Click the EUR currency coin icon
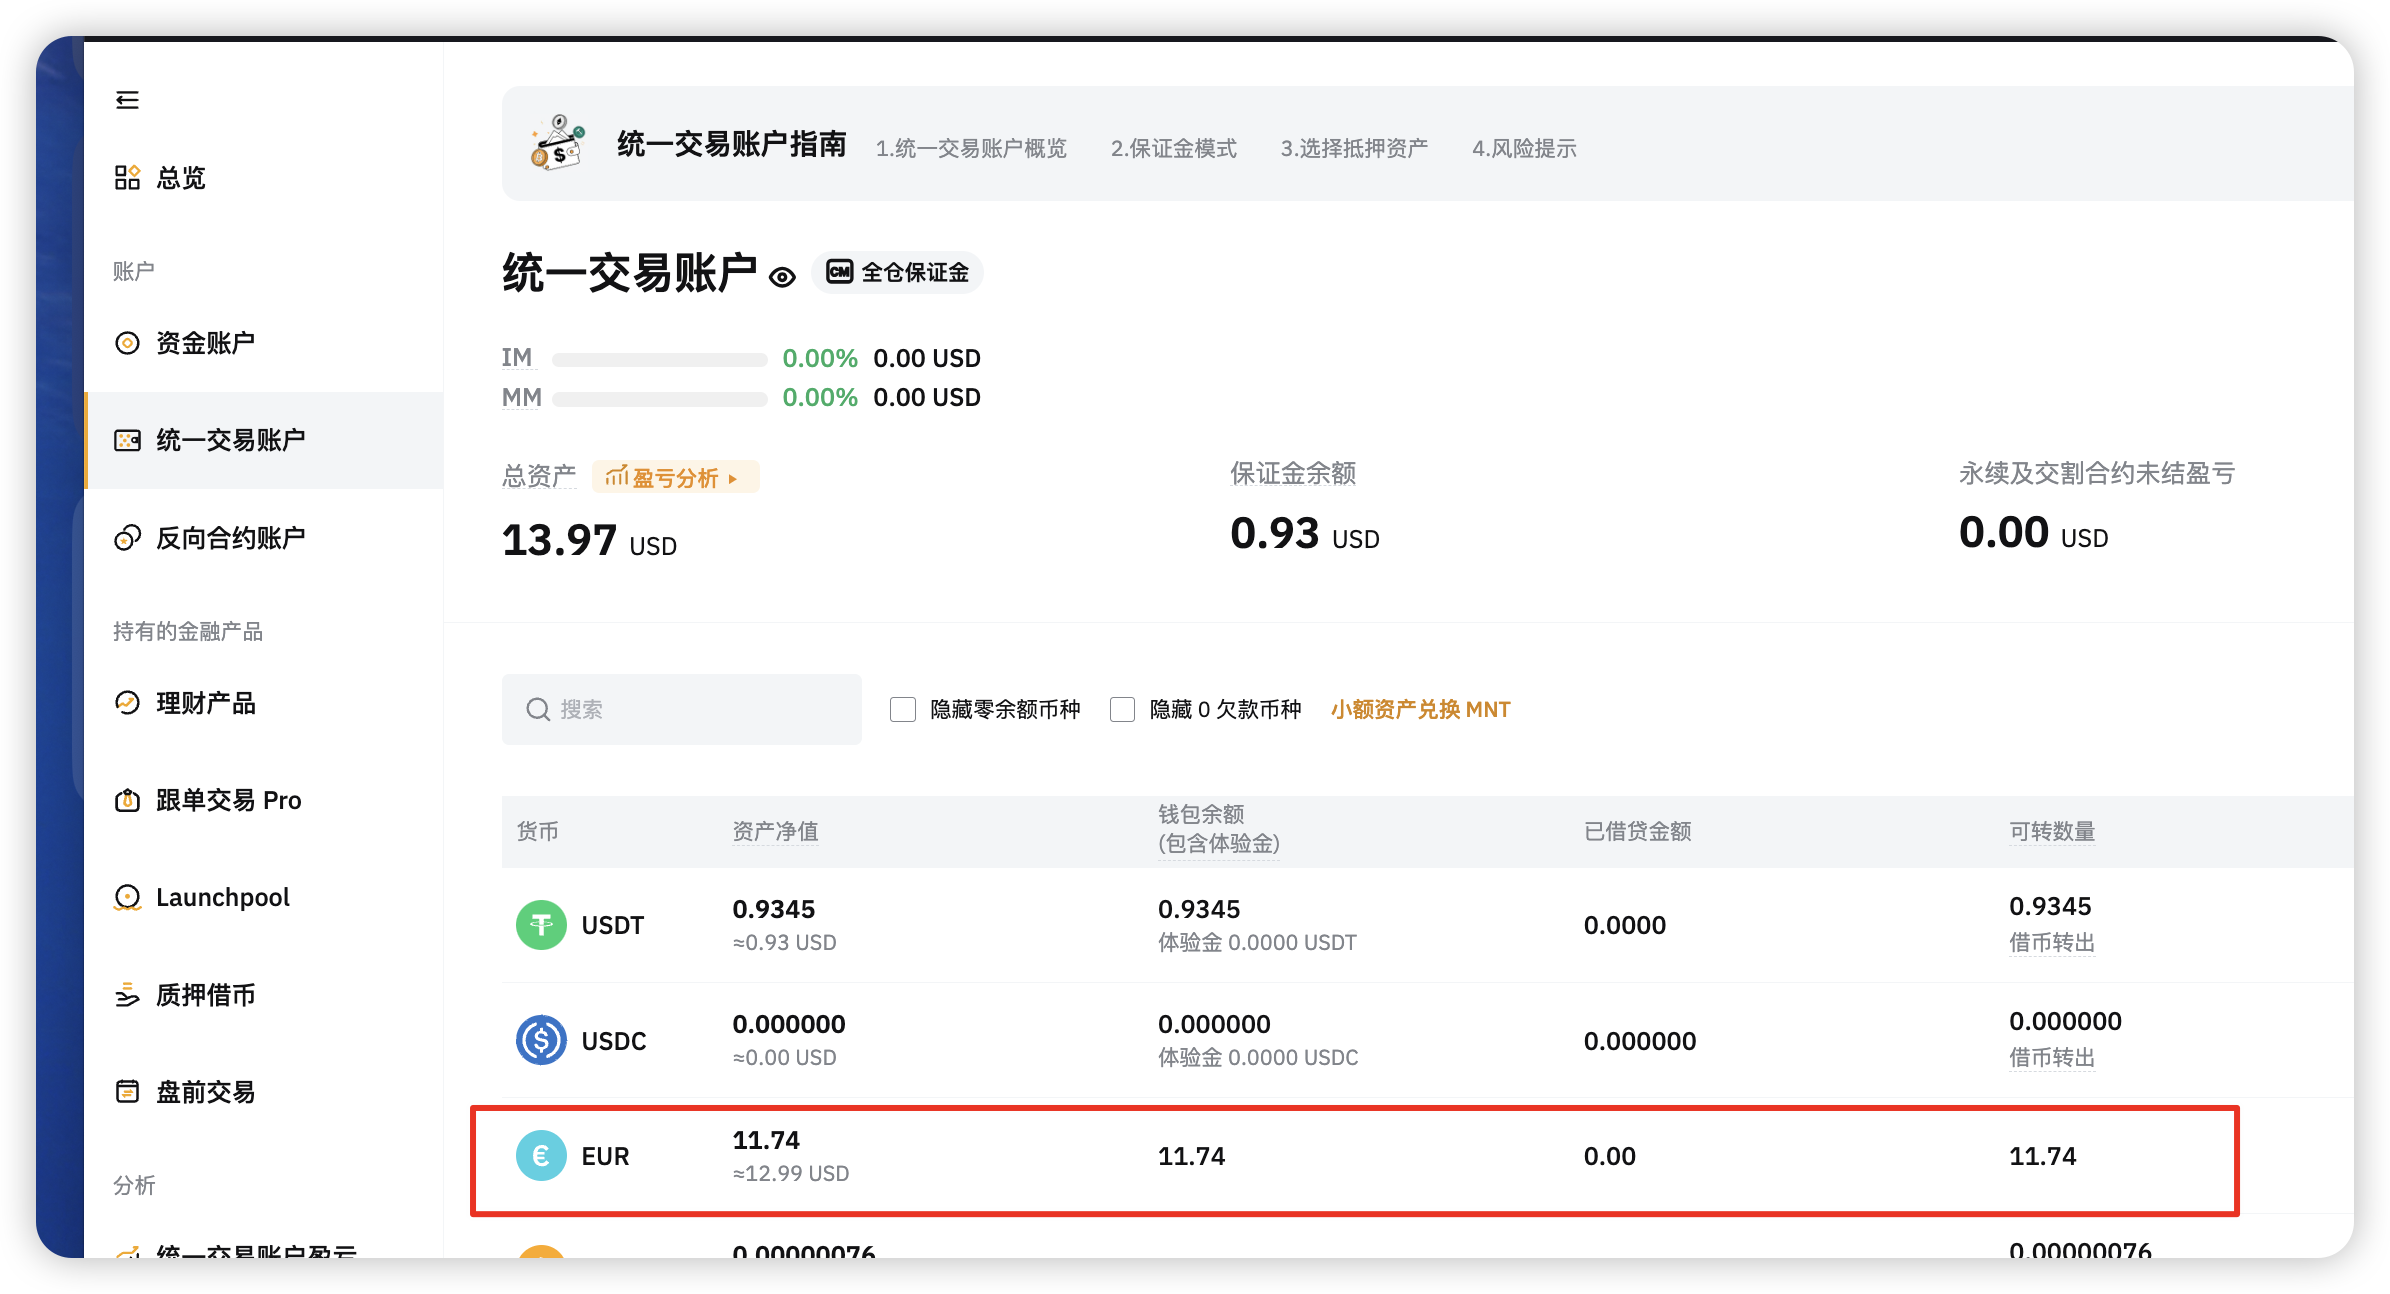The image size is (2390, 1294). 541,1156
